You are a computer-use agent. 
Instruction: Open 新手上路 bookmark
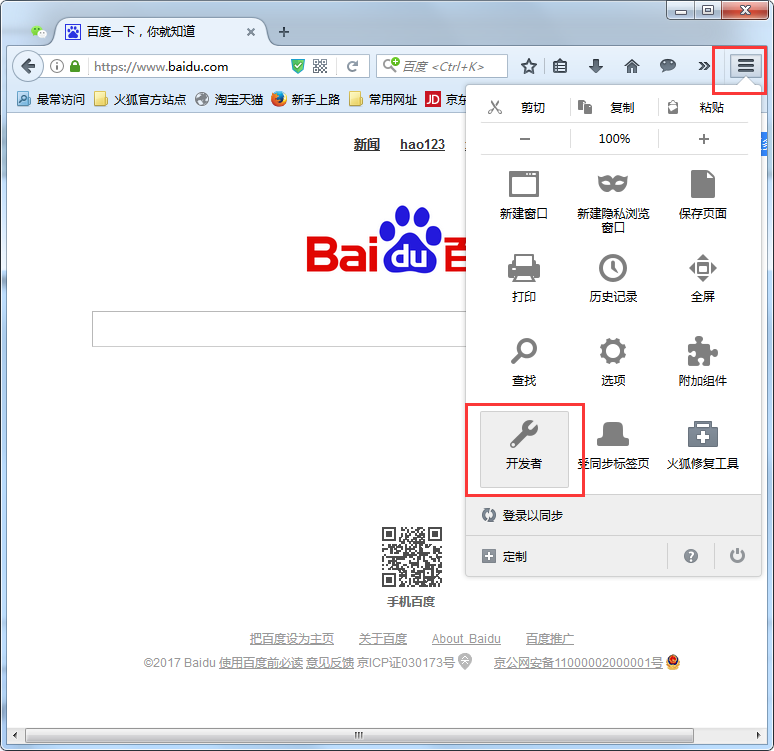pos(306,99)
